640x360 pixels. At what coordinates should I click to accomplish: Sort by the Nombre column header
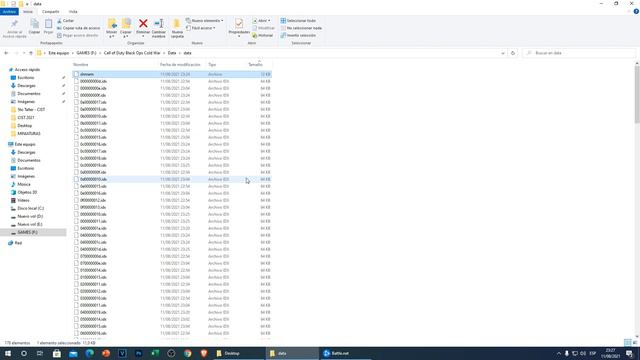116,64
